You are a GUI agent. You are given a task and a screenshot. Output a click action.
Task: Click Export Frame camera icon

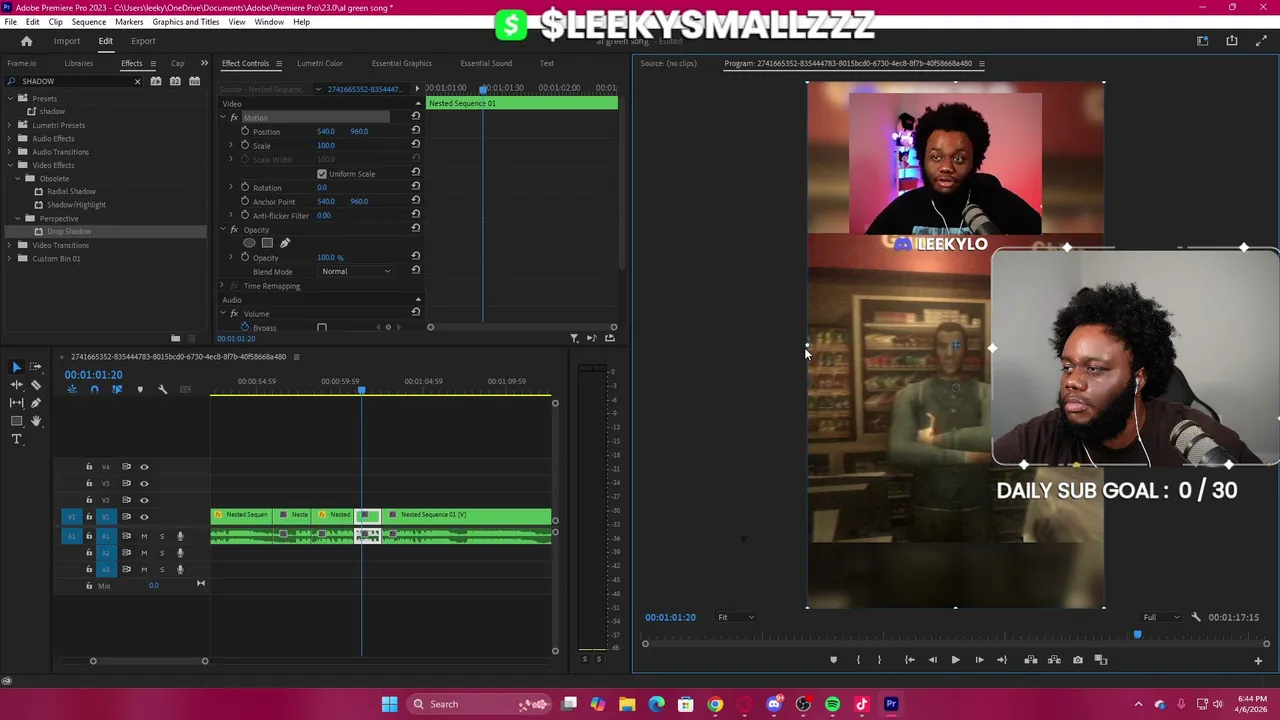1077,660
